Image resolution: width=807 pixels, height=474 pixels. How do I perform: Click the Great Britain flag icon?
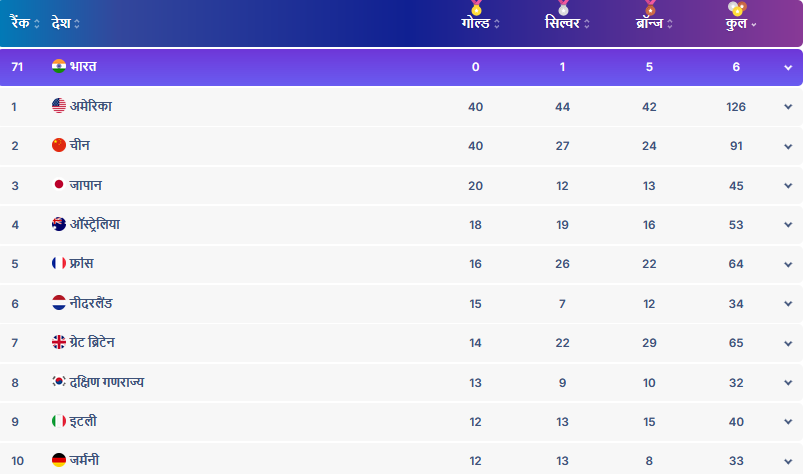(x=59, y=342)
